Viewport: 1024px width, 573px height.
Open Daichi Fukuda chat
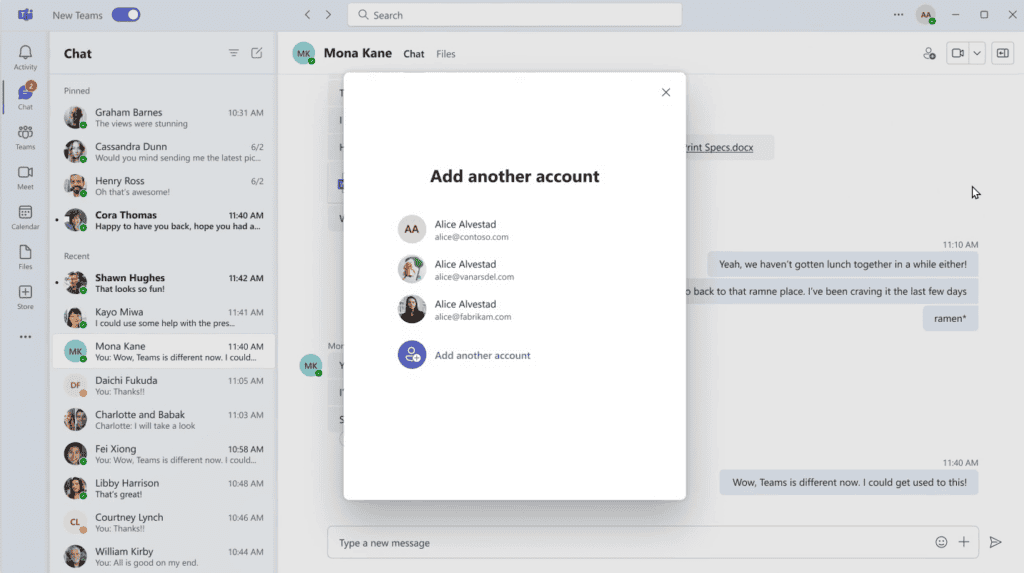pyautogui.click(x=163, y=385)
